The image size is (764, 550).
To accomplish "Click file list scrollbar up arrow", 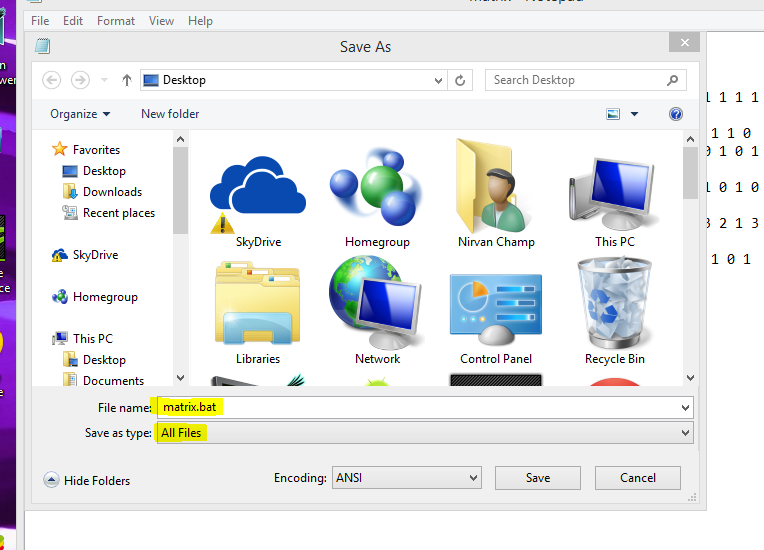I will coord(690,139).
